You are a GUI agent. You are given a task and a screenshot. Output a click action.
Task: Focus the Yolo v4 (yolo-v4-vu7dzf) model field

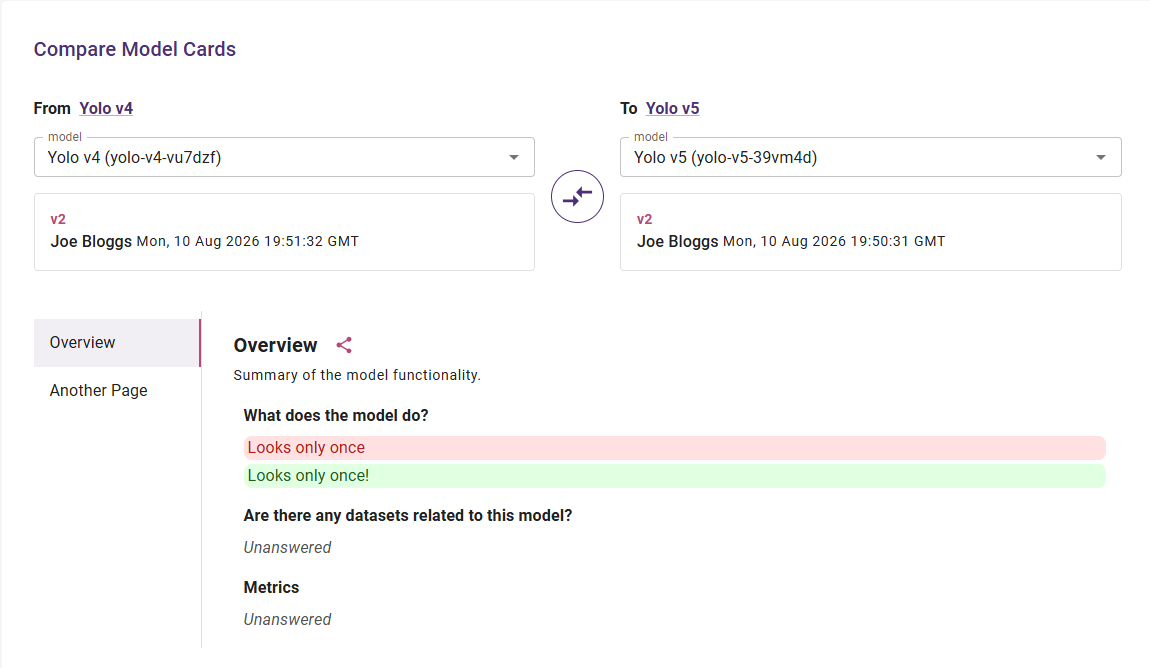click(284, 157)
